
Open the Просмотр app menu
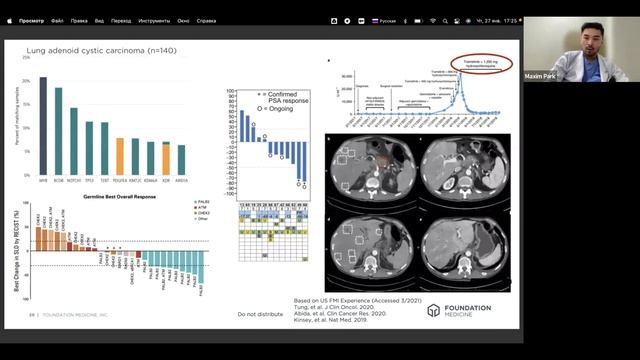(31, 21)
